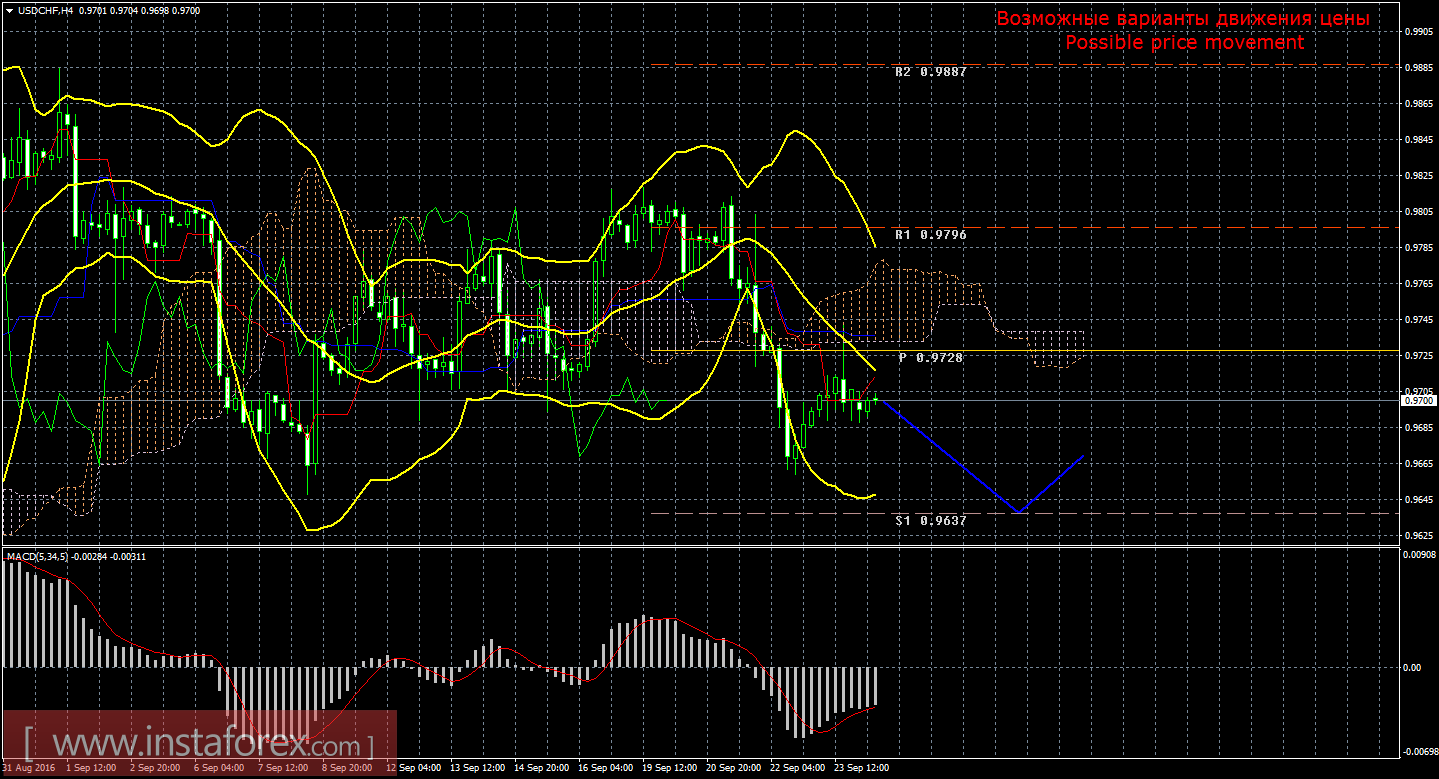Open the chart dropdown arrow beside USDCHF,H4

click(9, 9)
